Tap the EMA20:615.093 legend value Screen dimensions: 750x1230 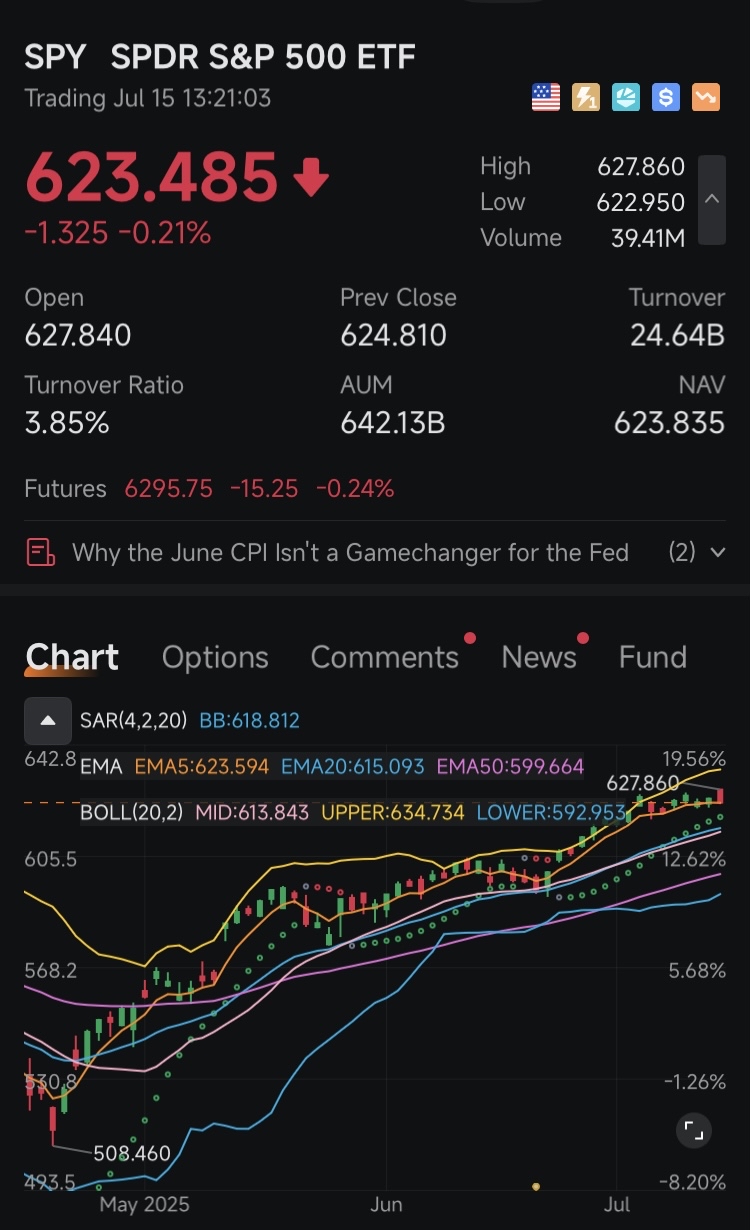(x=353, y=767)
